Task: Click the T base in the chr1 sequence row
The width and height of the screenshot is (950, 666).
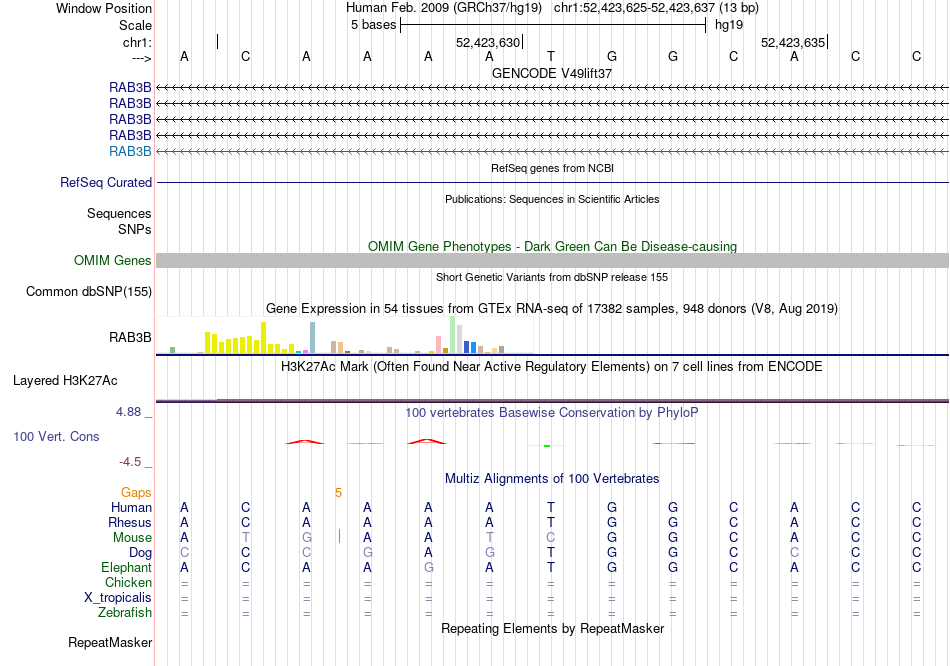Action: 551,56
